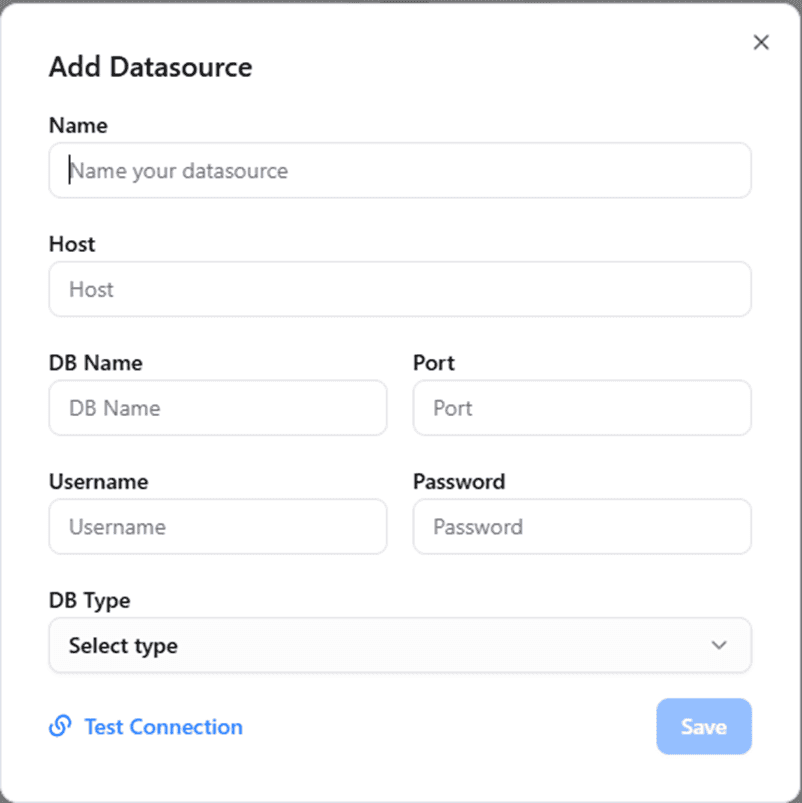Click the Port label text
This screenshot has height=803, width=802.
434,363
